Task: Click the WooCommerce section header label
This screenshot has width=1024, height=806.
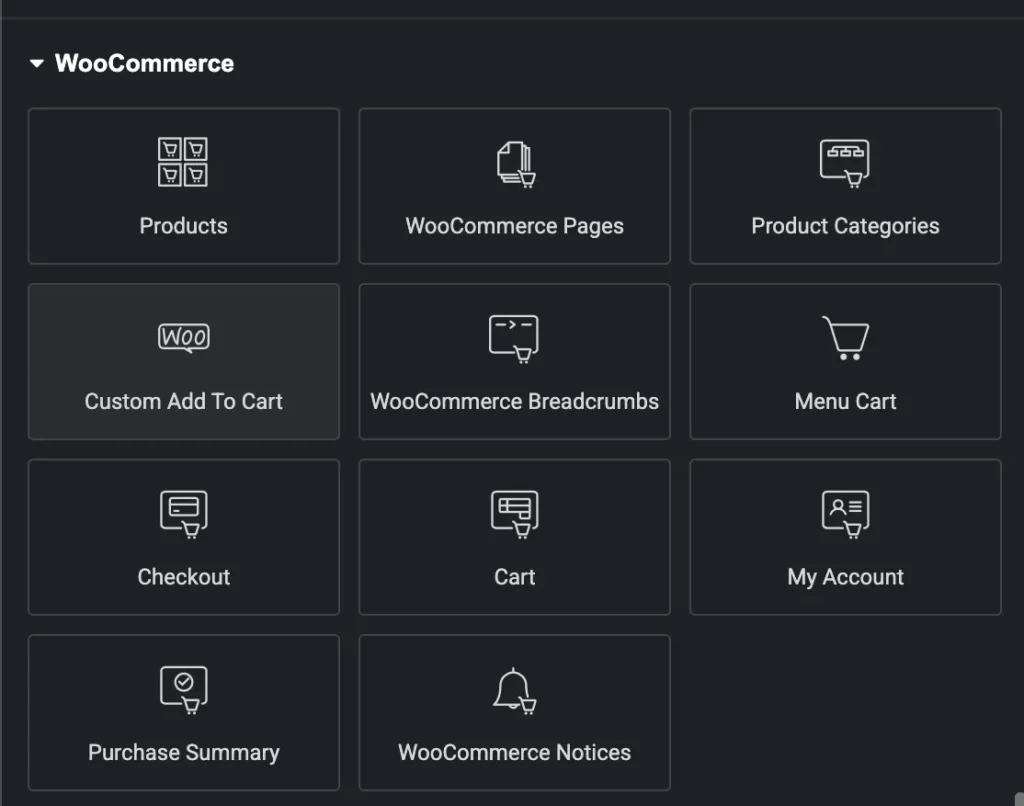Action: (x=146, y=63)
